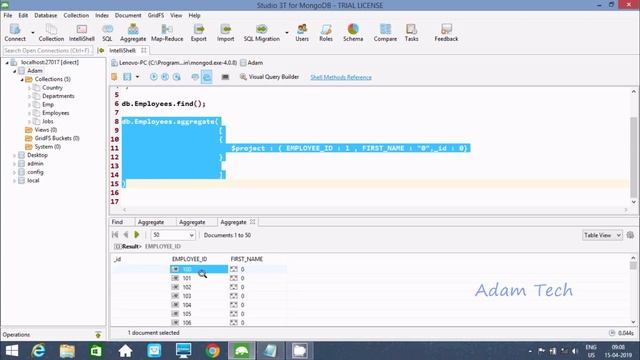The width and height of the screenshot is (640, 360).
Task: Select the Views (0) folder
Action: pyautogui.click(x=45, y=130)
